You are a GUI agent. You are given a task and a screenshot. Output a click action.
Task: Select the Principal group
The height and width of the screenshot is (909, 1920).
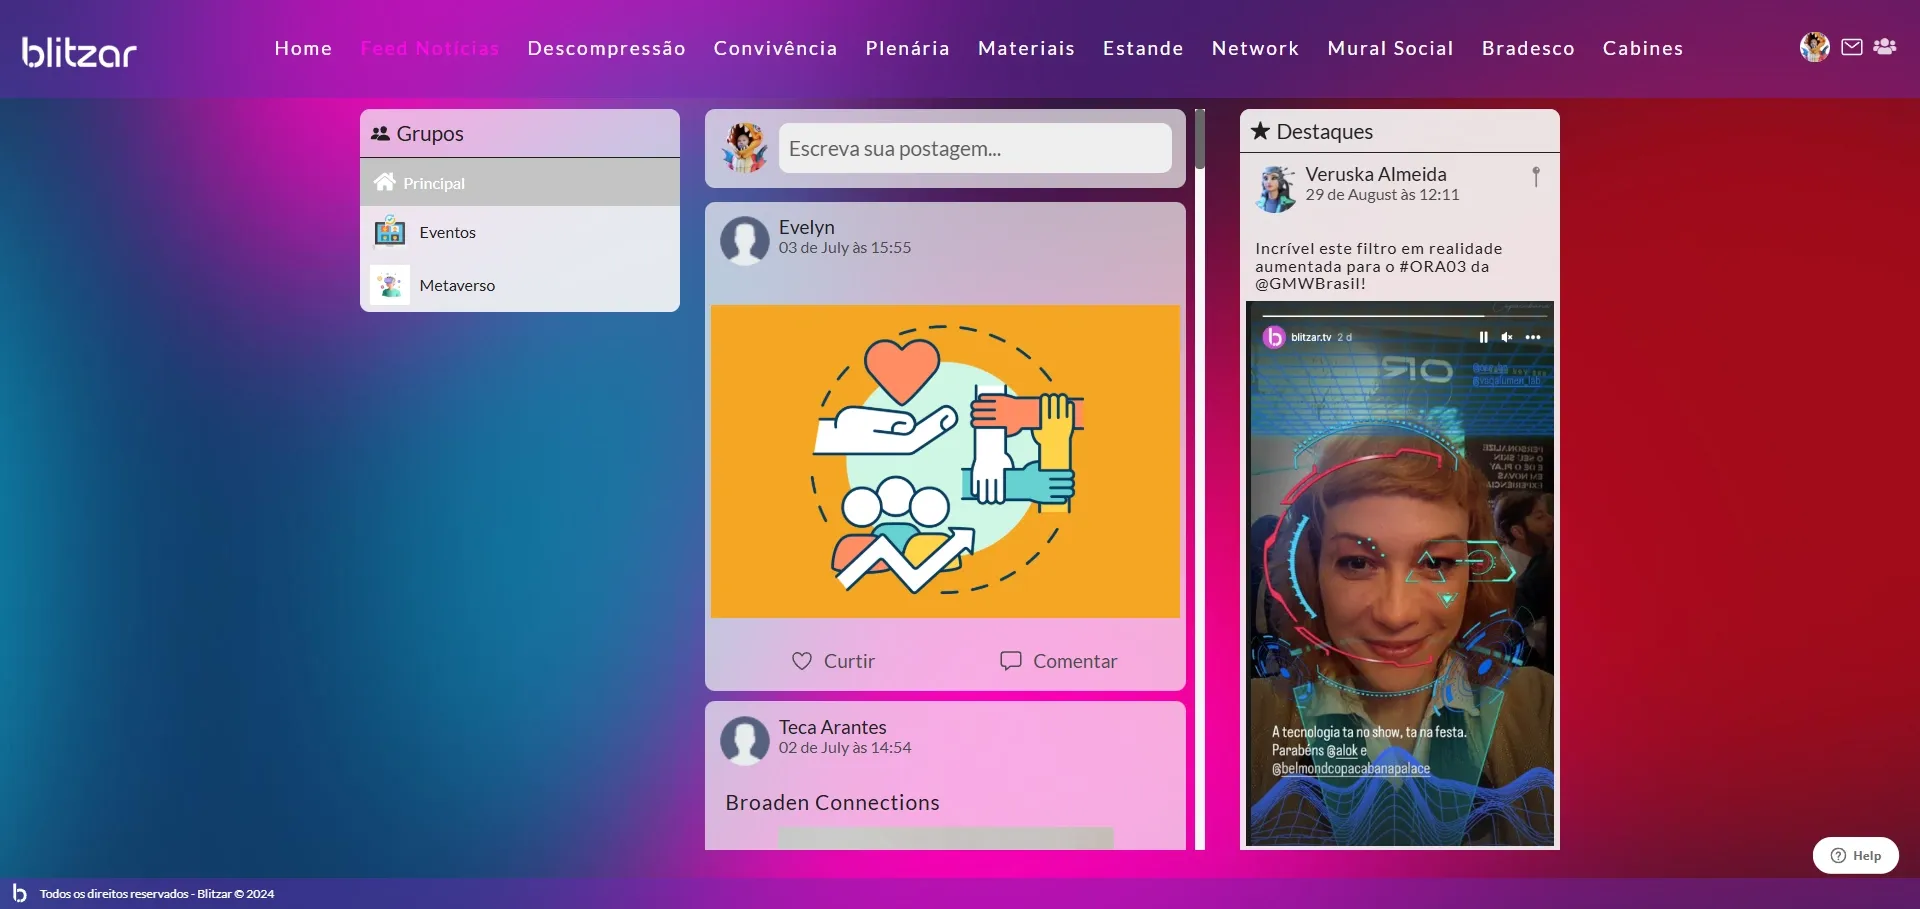[x=433, y=183]
